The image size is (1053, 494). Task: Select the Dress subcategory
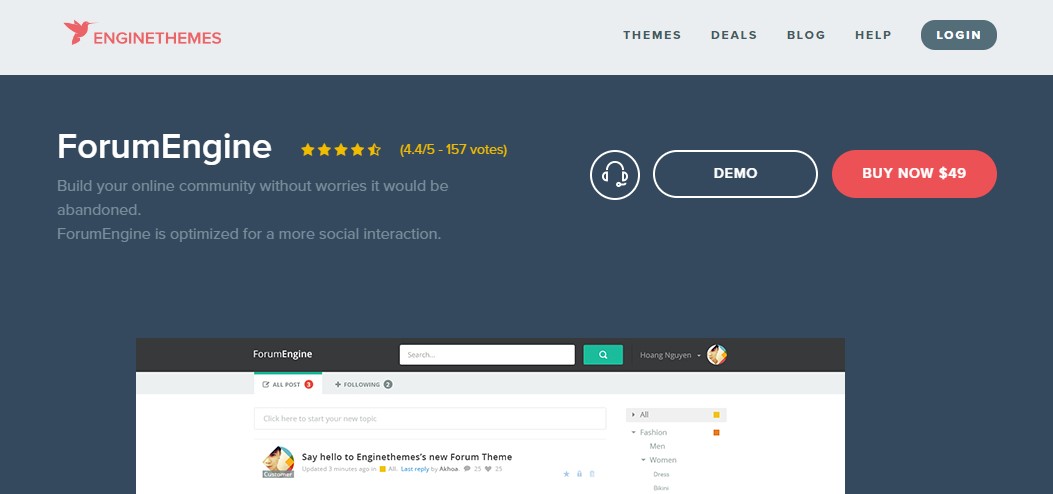tap(661, 474)
